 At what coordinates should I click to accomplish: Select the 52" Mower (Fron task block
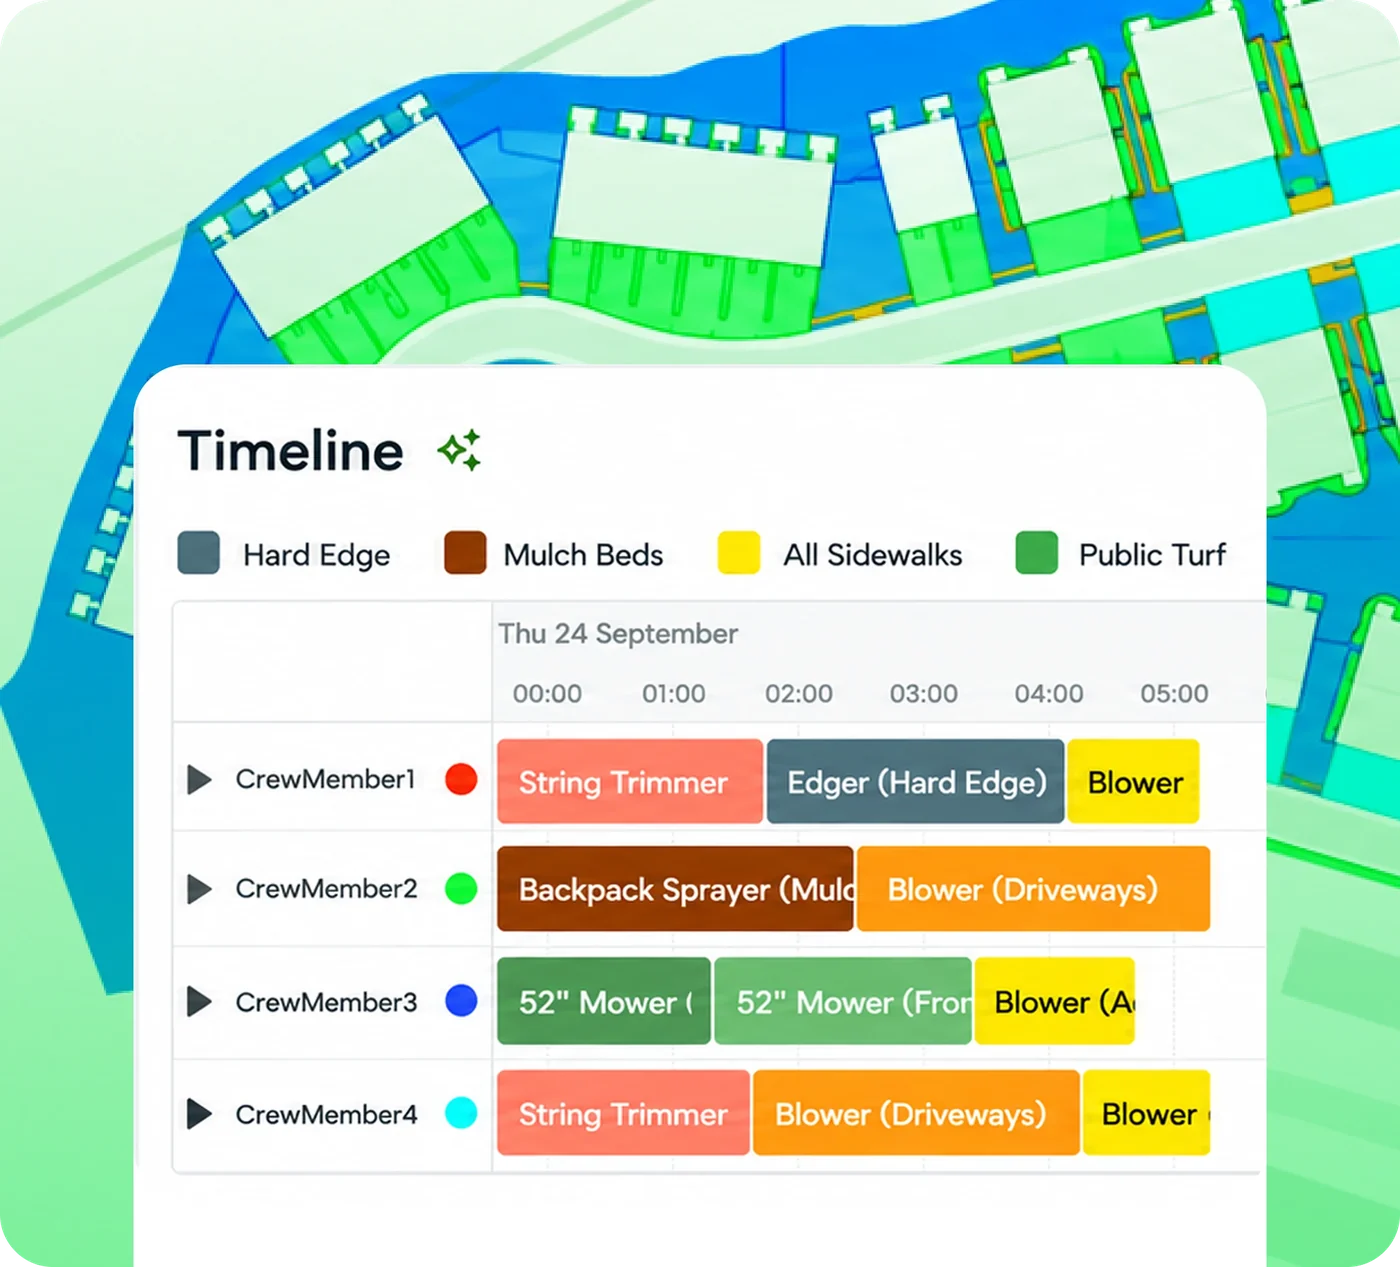pos(843,1001)
